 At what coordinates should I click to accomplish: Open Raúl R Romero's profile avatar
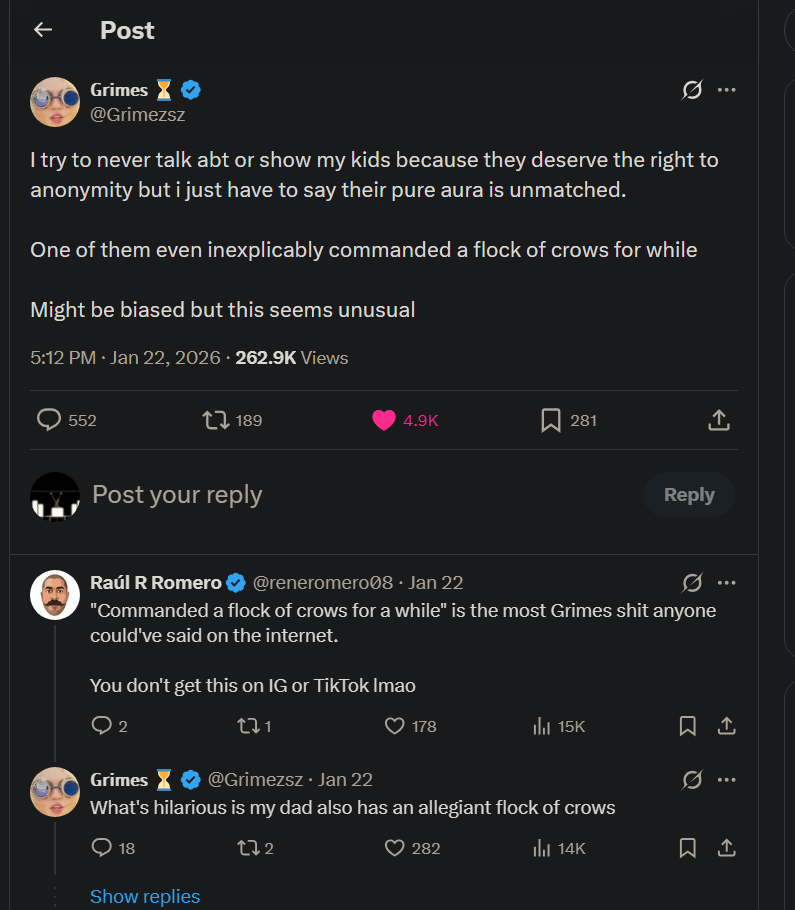(55, 595)
